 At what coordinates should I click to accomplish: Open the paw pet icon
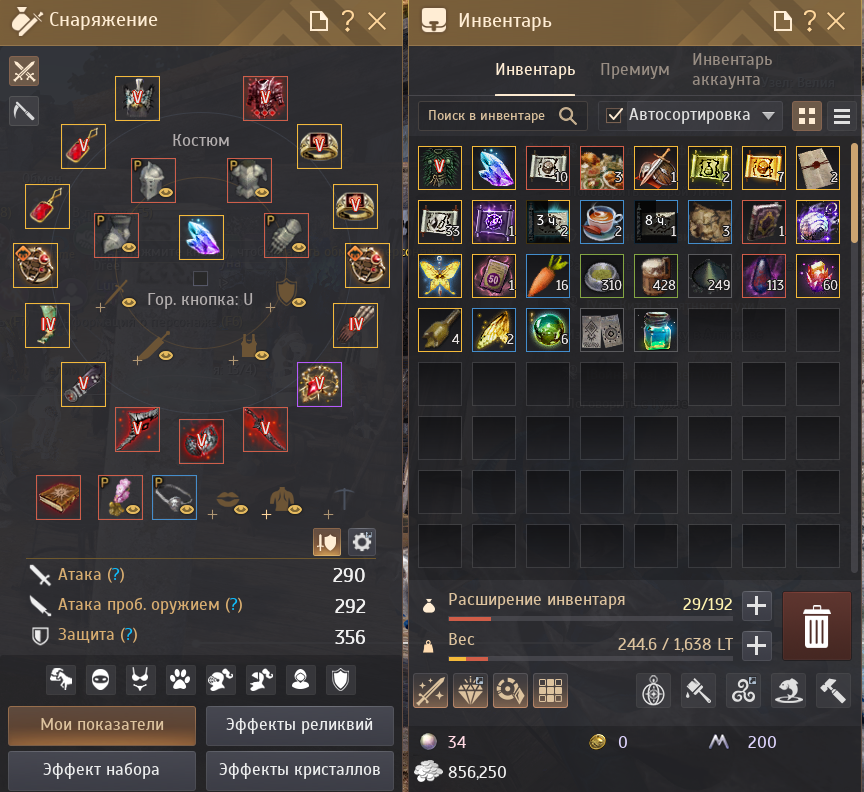[x=180, y=680]
